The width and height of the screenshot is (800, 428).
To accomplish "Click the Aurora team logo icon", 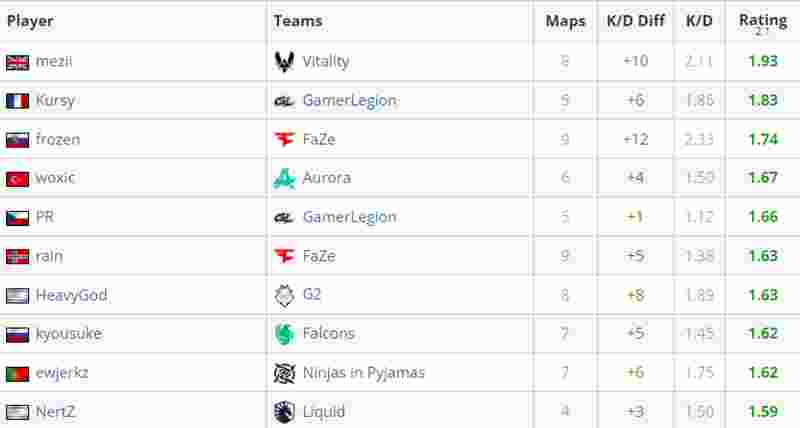I will pyautogui.click(x=284, y=178).
